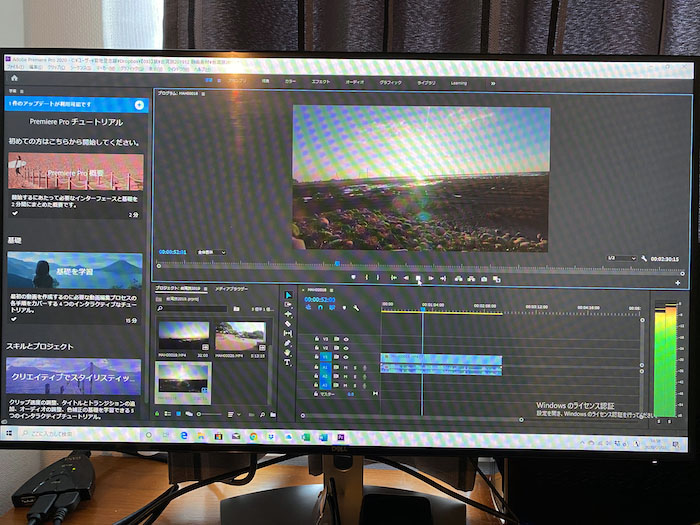
Task: Select the Ripple Edit tool
Action: click(x=288, y=314)
